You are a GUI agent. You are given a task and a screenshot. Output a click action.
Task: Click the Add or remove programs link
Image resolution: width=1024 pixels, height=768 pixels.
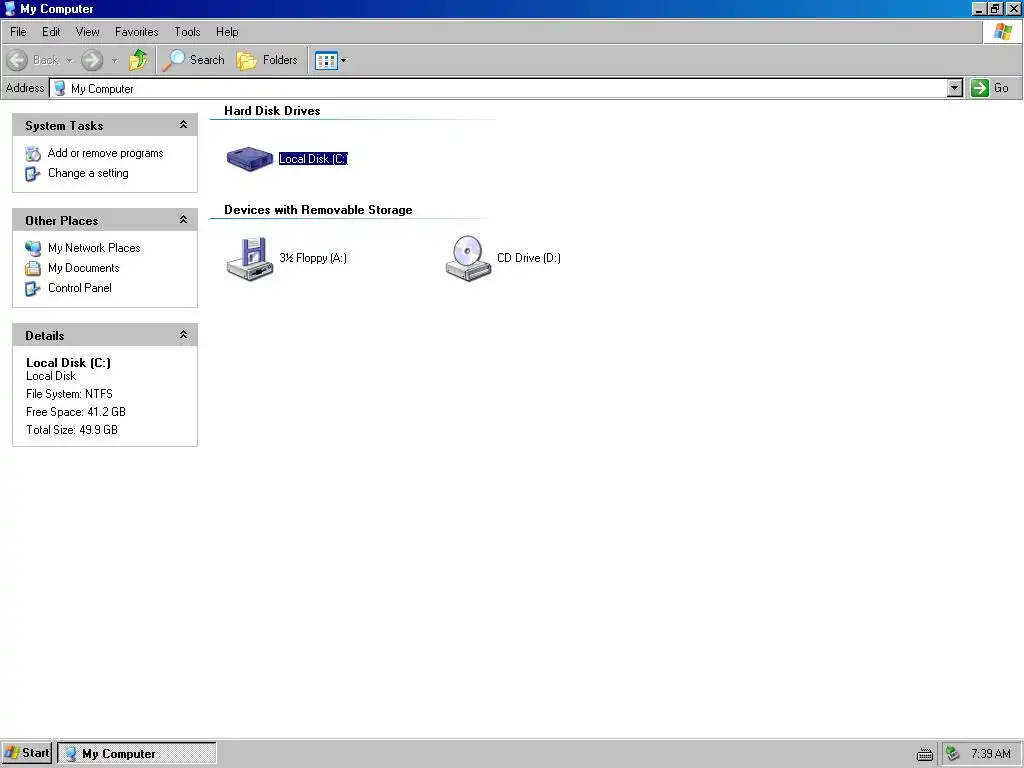pyautogui.click(x=106, y=153)
